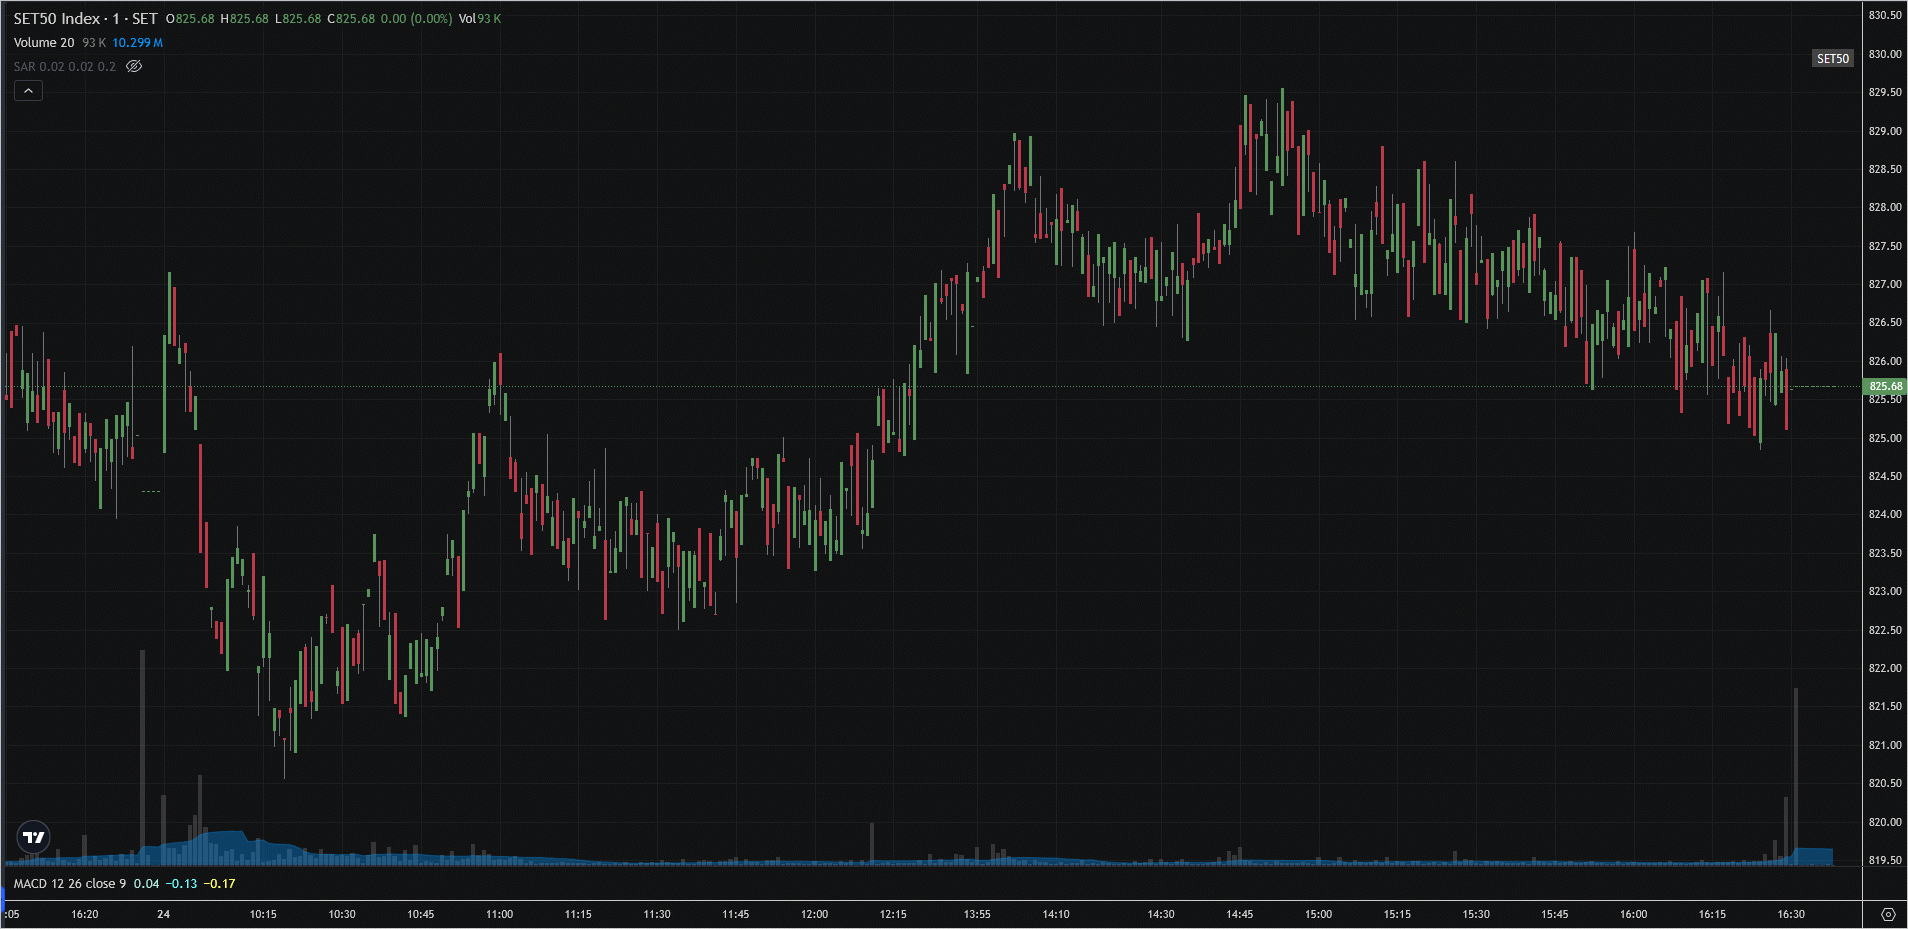
Task: Click the 10.299 M volume average value
Action: click(137, 43)
